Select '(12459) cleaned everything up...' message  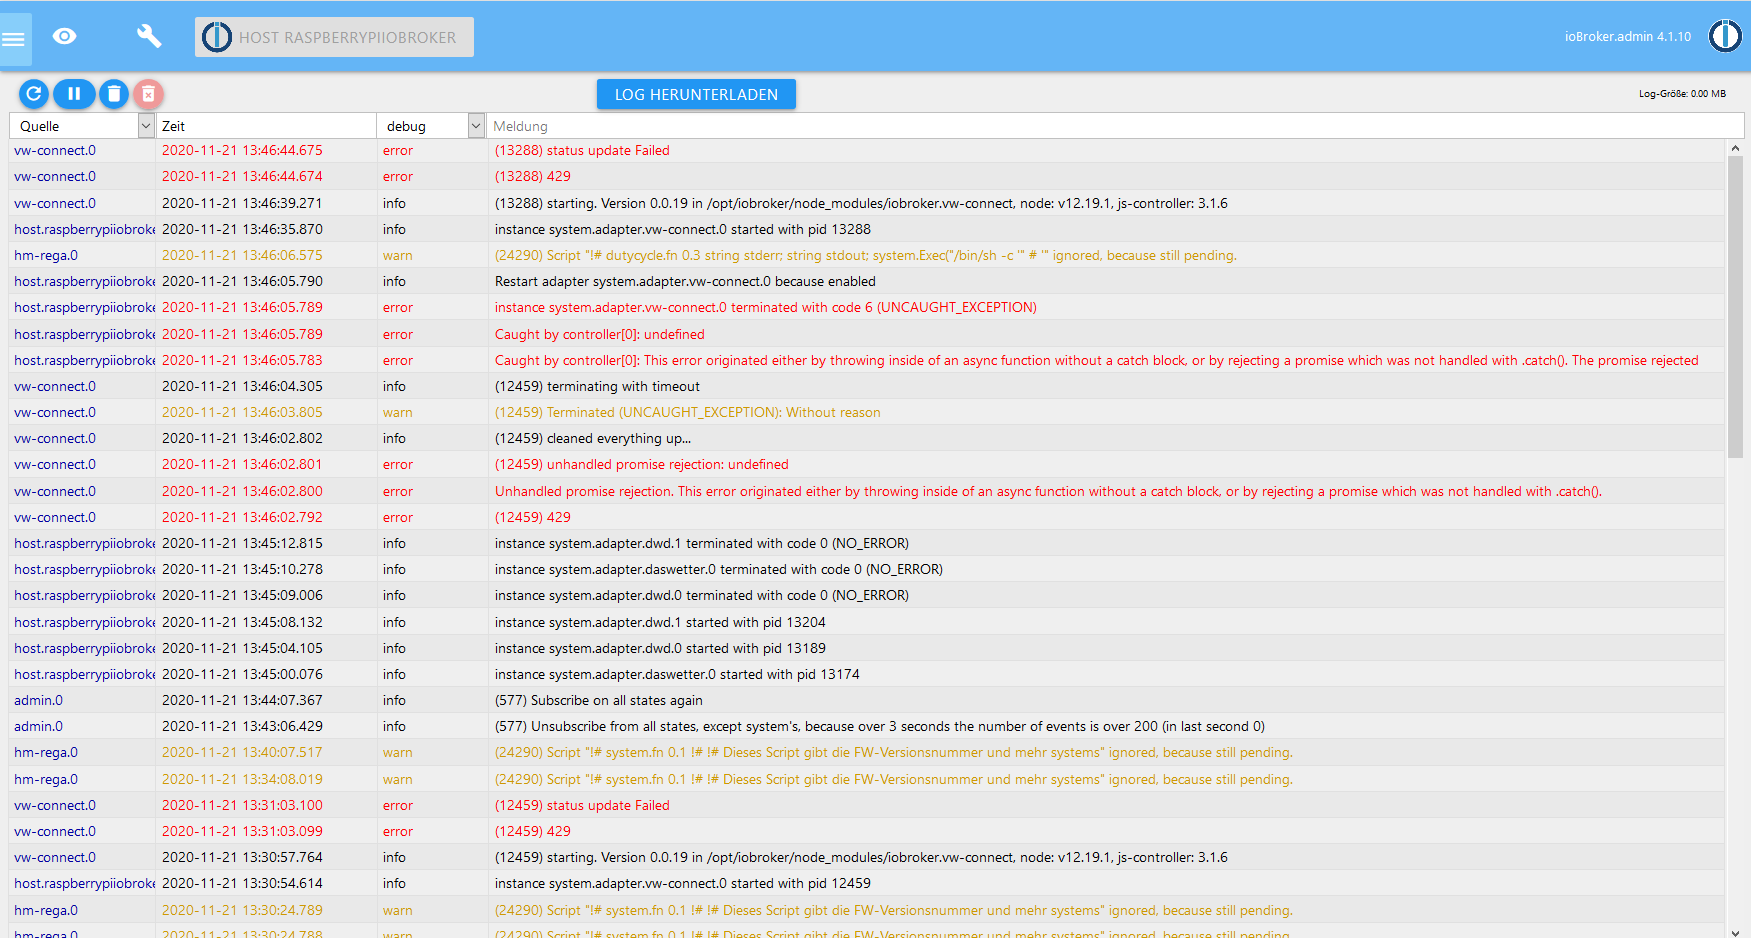[x=593, y=438]
